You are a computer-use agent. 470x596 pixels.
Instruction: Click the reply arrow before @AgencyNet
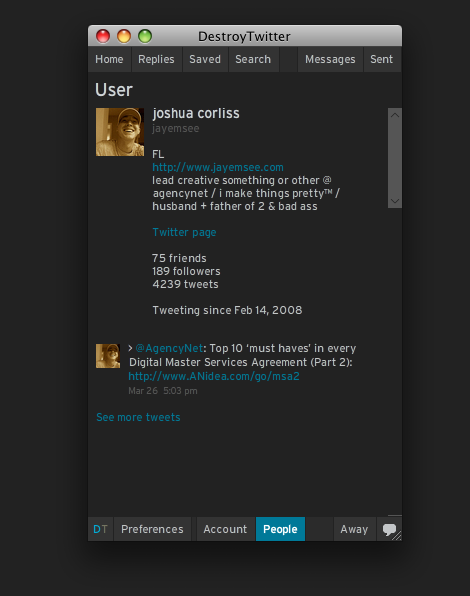coord(130,348)
